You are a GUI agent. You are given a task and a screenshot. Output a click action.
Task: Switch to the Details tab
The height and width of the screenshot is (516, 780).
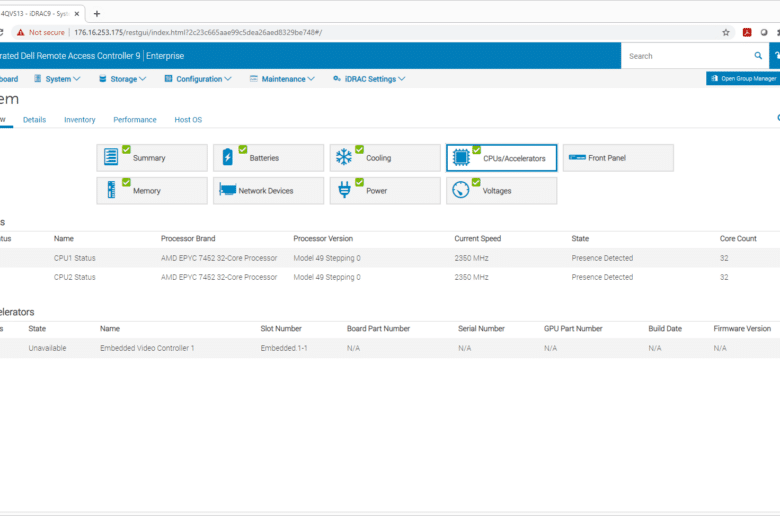tap(34, 119)
